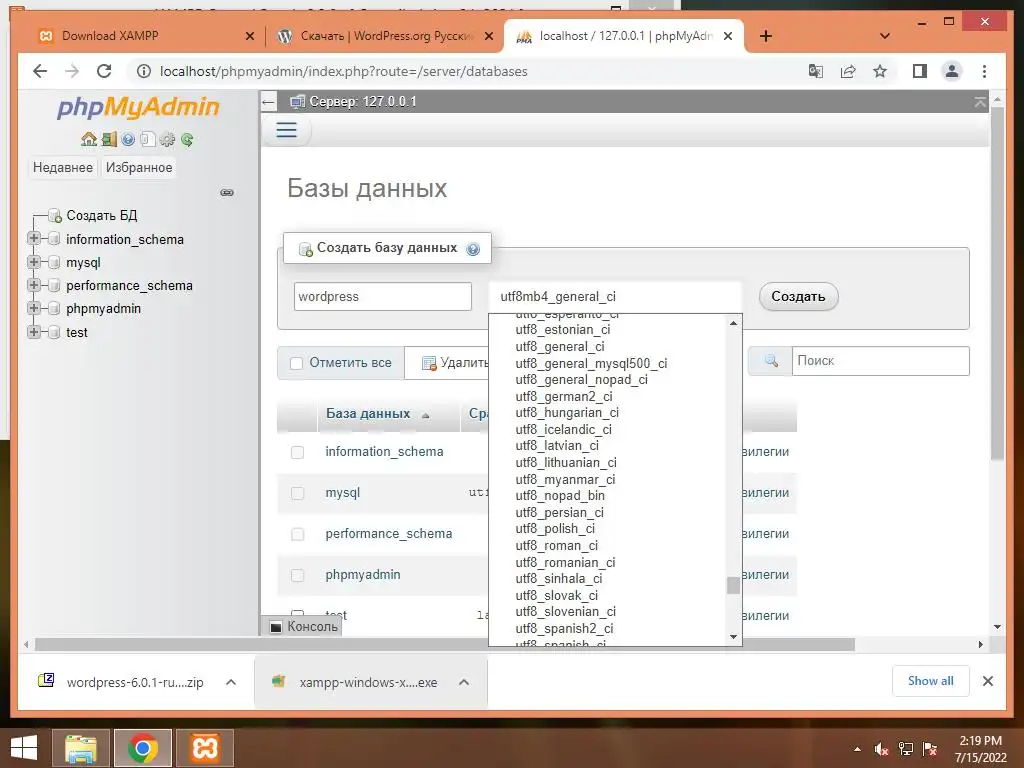Click the Создать button
This screenshot has height=768, width=1024.
[x=798, y=296]
